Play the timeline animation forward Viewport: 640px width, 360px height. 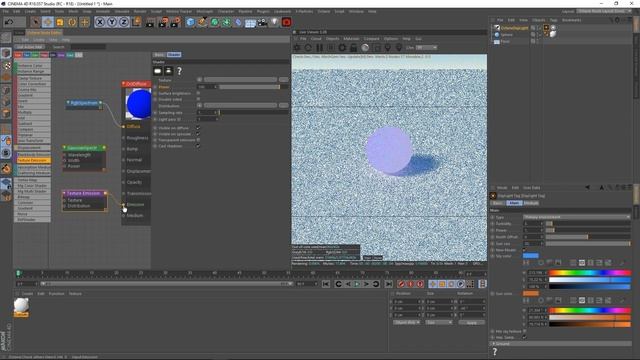(357, 284)
